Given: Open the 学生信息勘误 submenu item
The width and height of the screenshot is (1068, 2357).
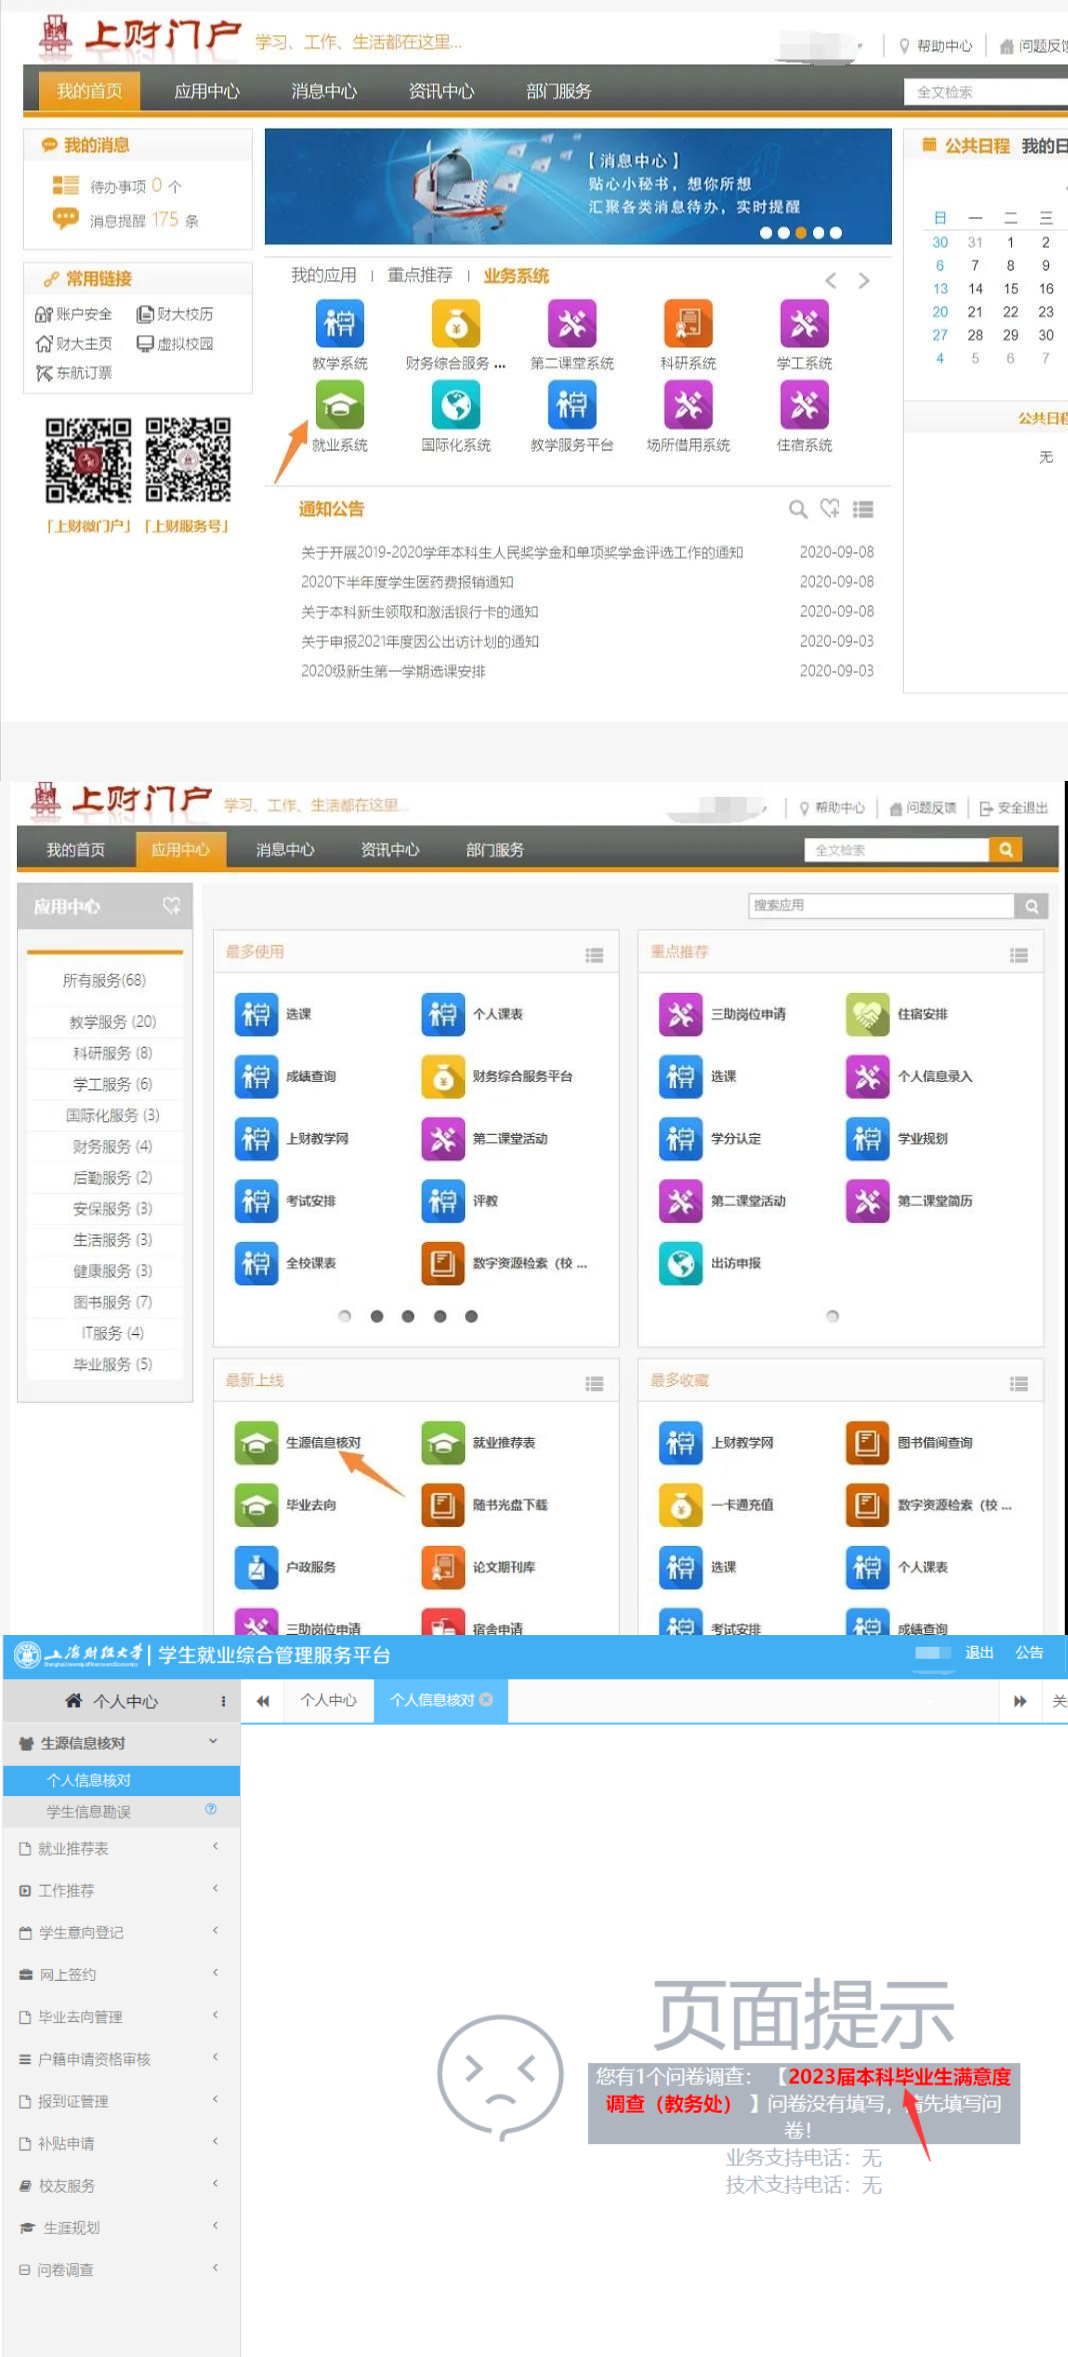Looking at the screenshot, I should tap(121, 1811).
